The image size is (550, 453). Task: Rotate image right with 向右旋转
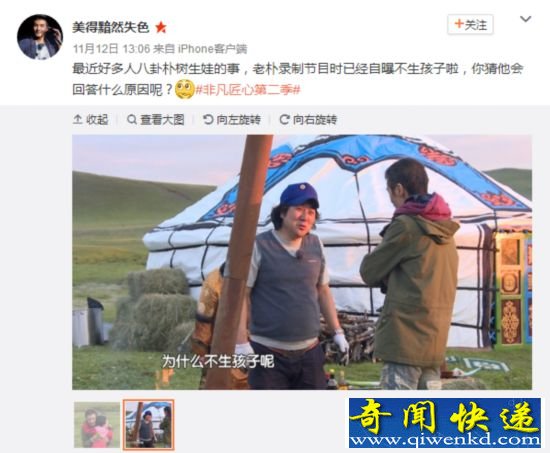308,120
